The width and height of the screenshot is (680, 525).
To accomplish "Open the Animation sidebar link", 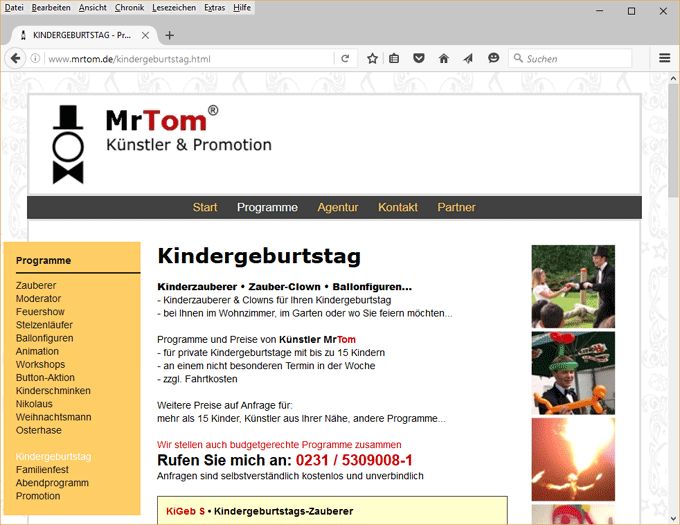I will point(37,351).
